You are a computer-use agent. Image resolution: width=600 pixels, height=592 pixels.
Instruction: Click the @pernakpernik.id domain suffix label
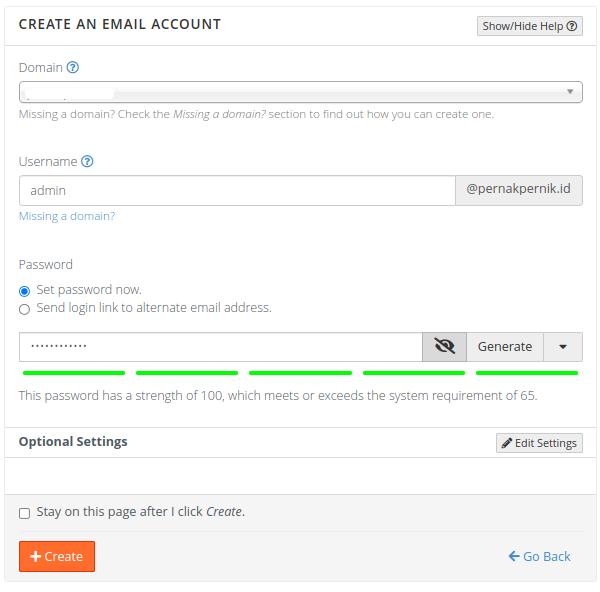(519, 190)
